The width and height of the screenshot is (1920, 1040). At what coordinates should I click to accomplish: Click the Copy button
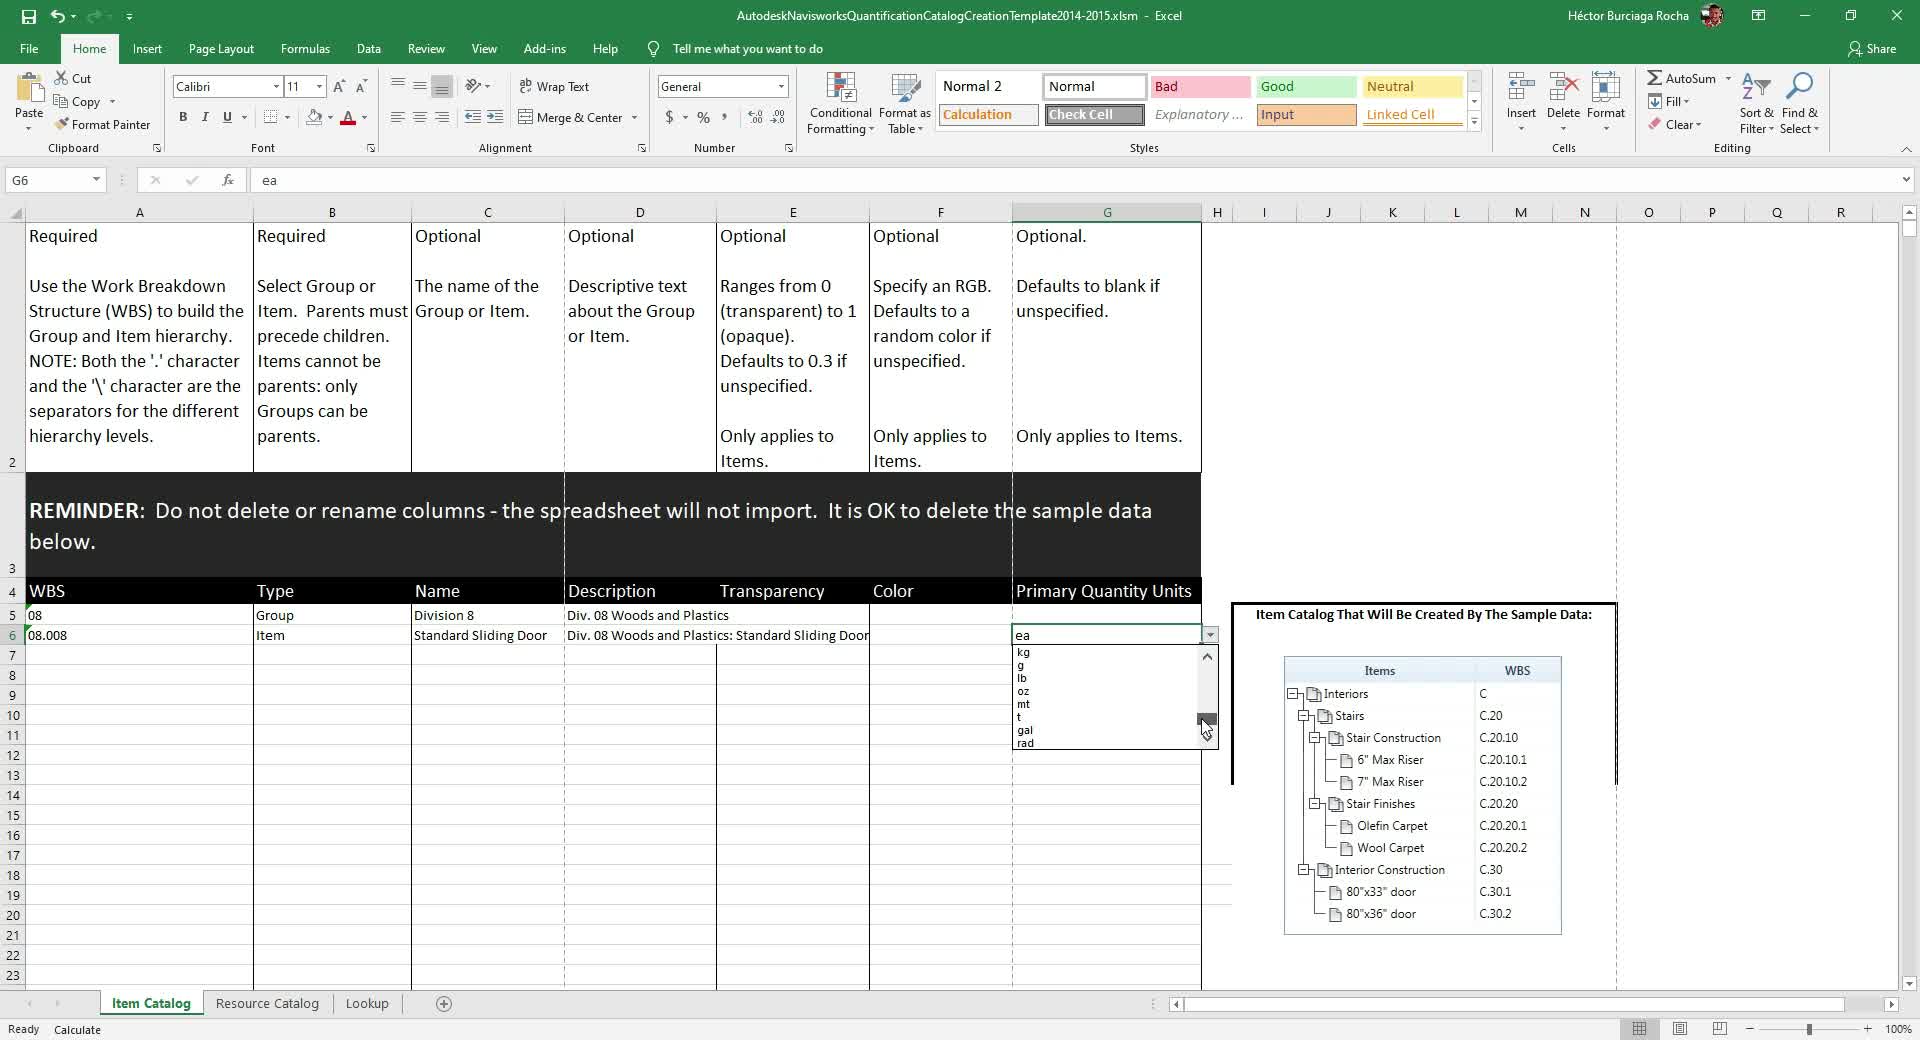coord(77,101)
